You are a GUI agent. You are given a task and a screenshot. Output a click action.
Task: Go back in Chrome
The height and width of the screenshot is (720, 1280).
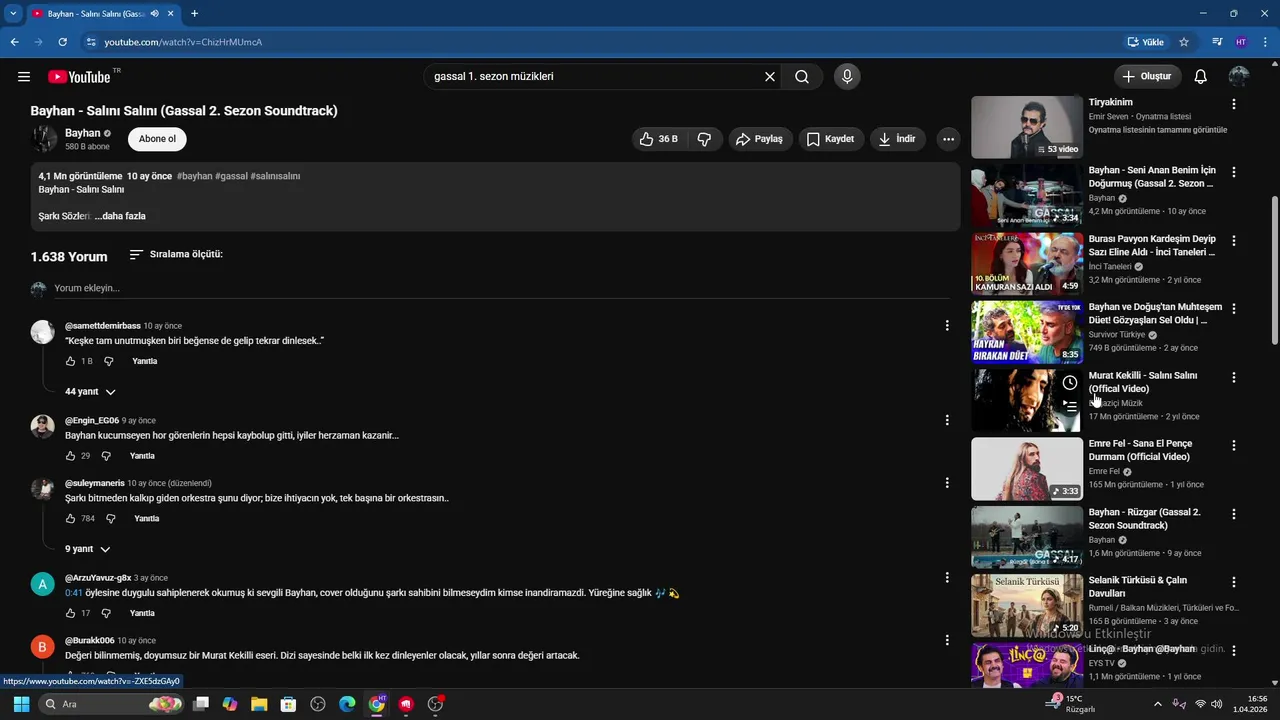pyautogui.click(x=14, y=42)
